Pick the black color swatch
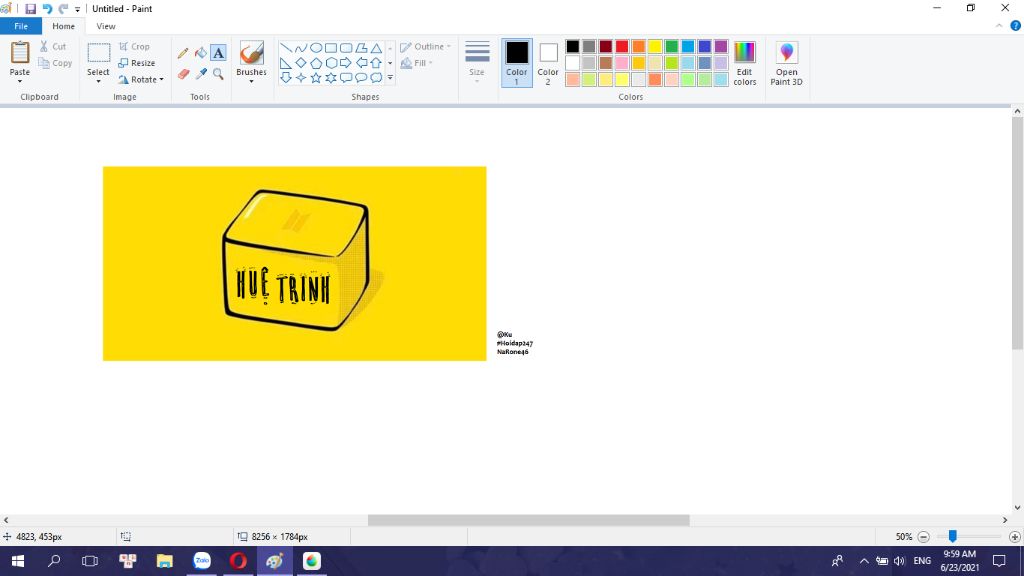Image resolution: width=1024 pixels, height=576 pixels. coord(573,46)
